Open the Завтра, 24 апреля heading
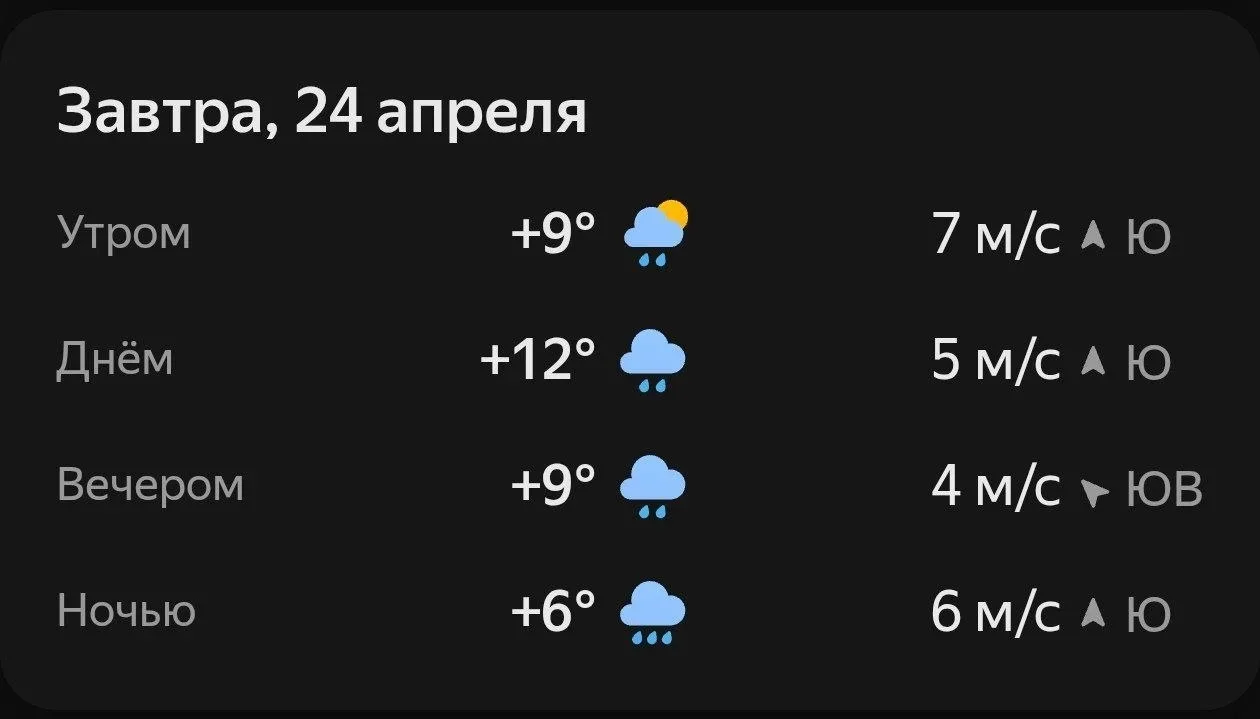Viewport: 1260px width, 719px height. (322, 111)
